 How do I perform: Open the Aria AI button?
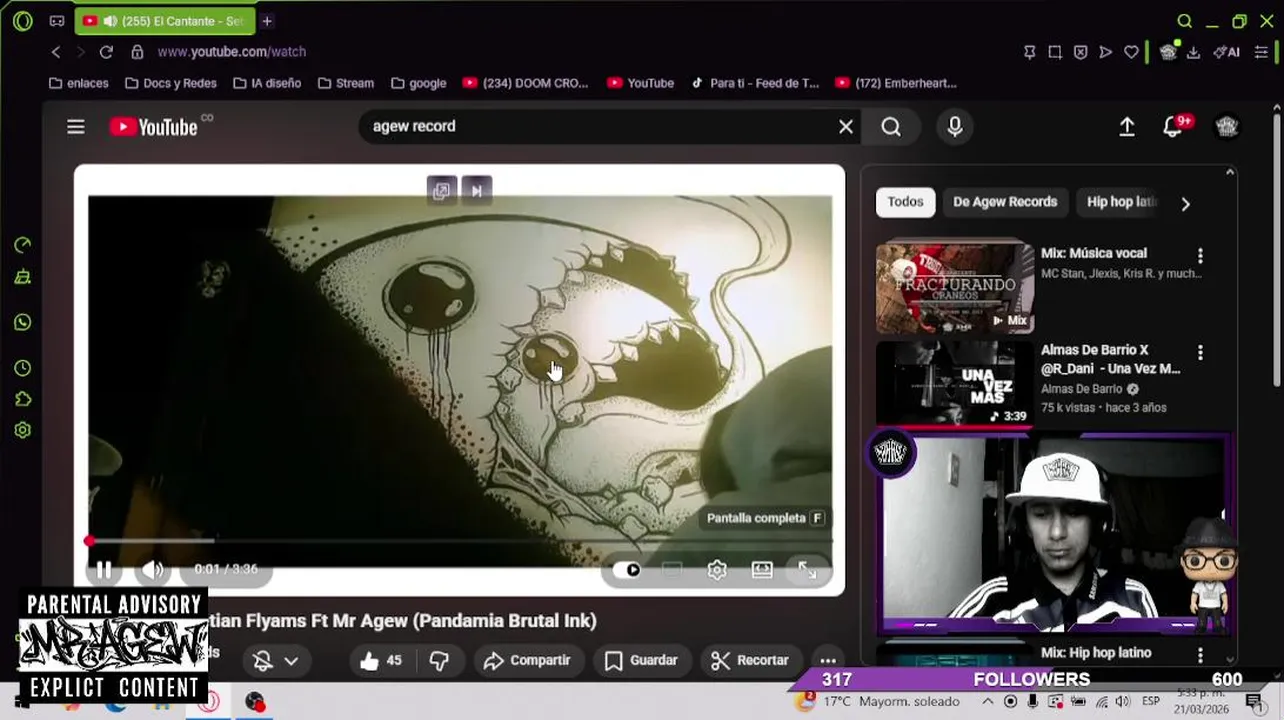(1226, 52)
